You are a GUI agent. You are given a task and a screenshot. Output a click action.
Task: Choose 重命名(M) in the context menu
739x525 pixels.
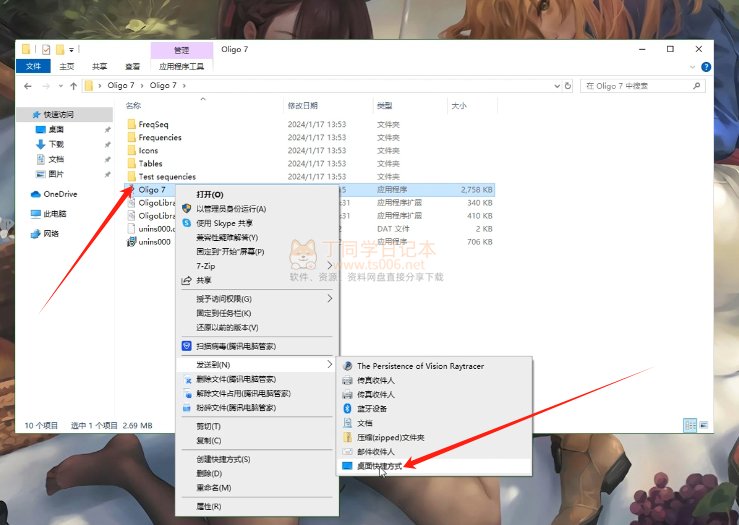click(x=257, y=487)
